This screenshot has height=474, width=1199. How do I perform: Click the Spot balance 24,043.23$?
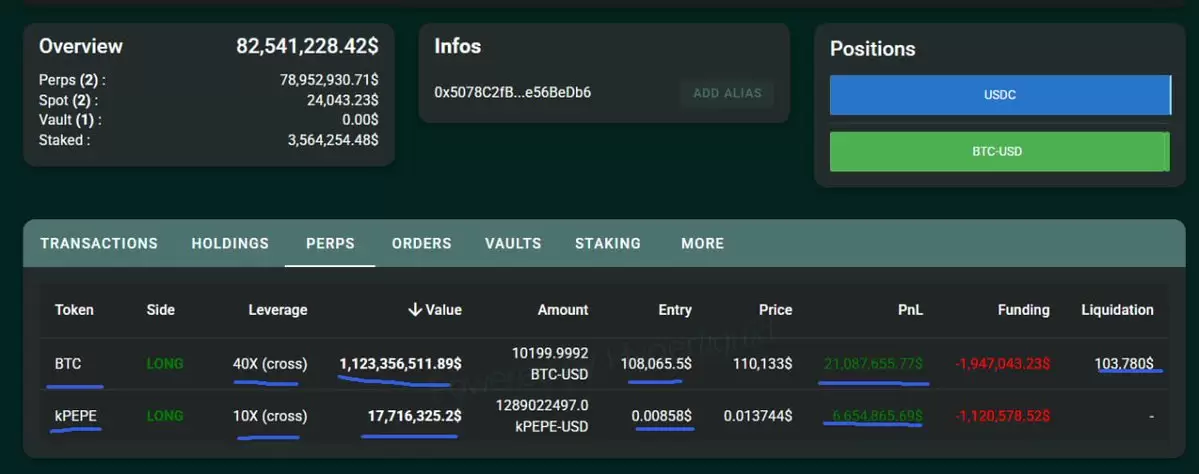(x=343, y=100)
